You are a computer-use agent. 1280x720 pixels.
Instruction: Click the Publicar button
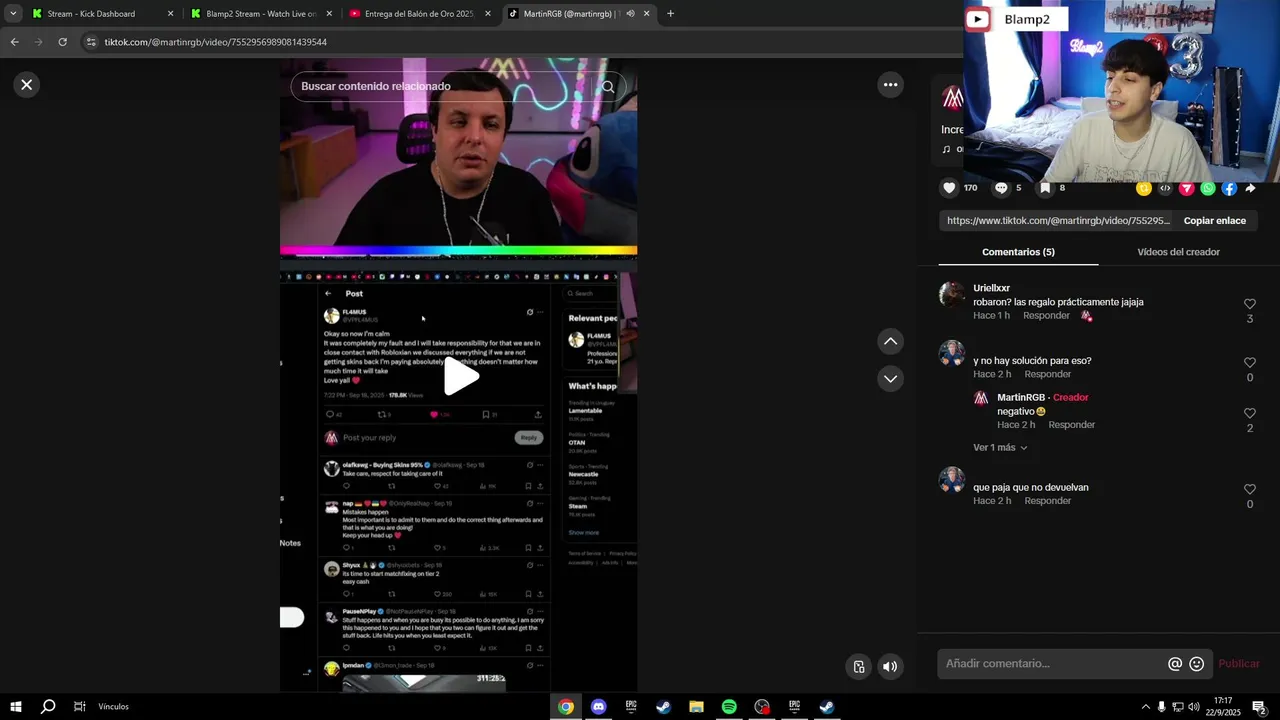click(1239, 664)
